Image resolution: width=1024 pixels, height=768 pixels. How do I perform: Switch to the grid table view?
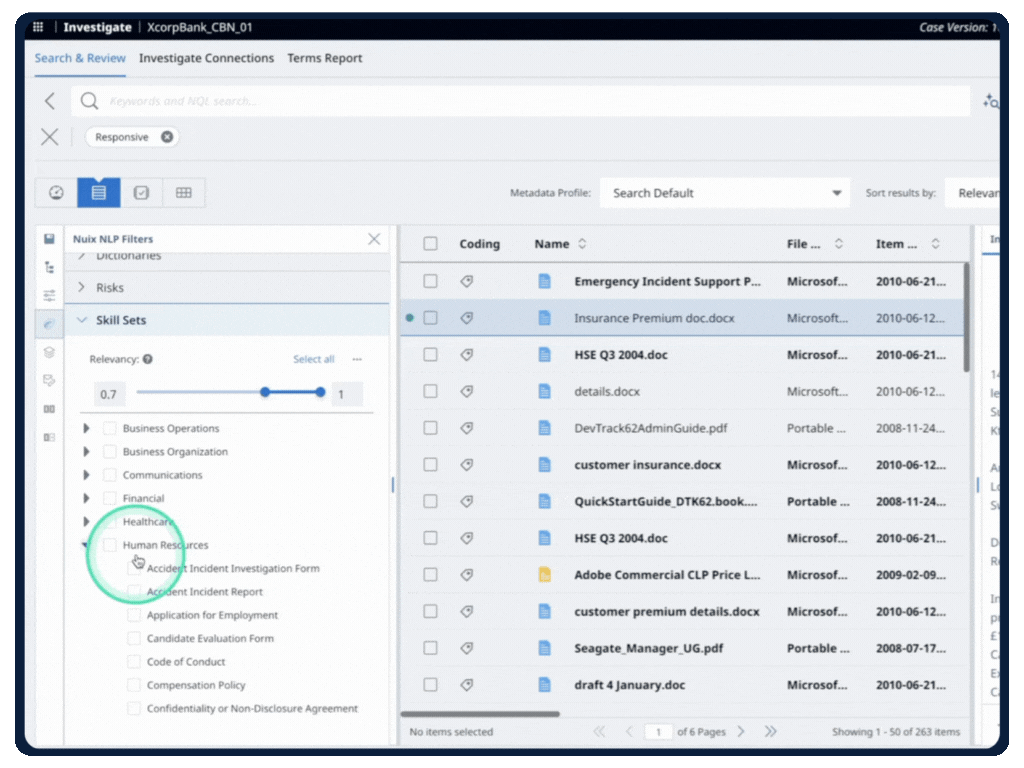coord(184,193)
